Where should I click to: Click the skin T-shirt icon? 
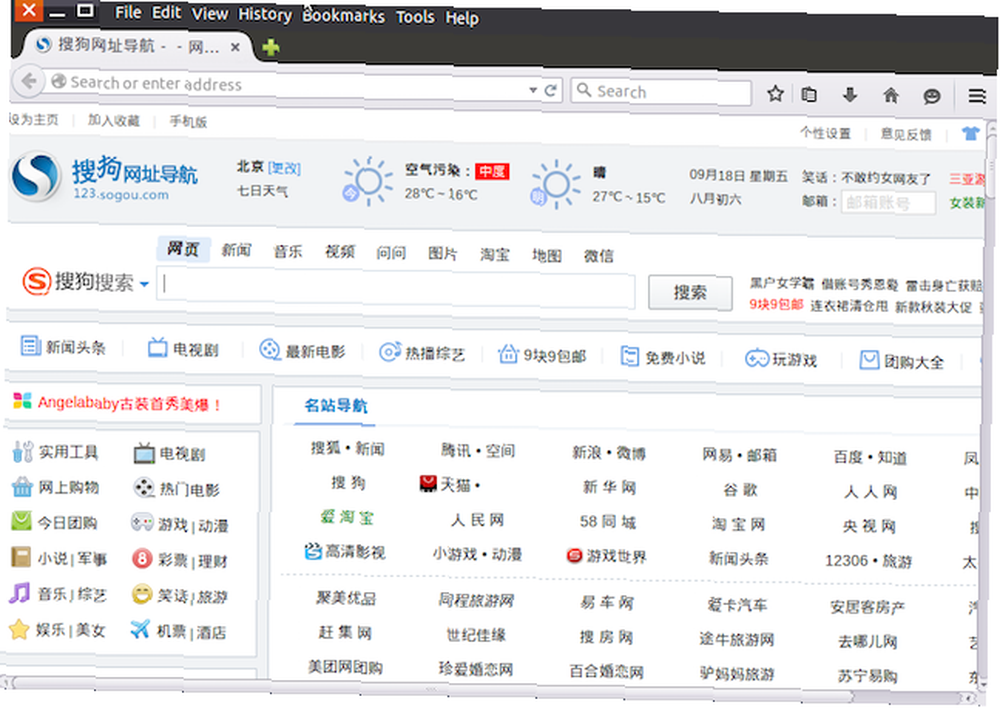pos(971,133)
